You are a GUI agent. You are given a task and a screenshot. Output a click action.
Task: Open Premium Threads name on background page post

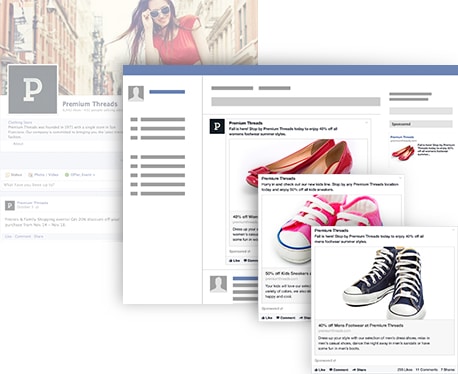tap(32, 203)
